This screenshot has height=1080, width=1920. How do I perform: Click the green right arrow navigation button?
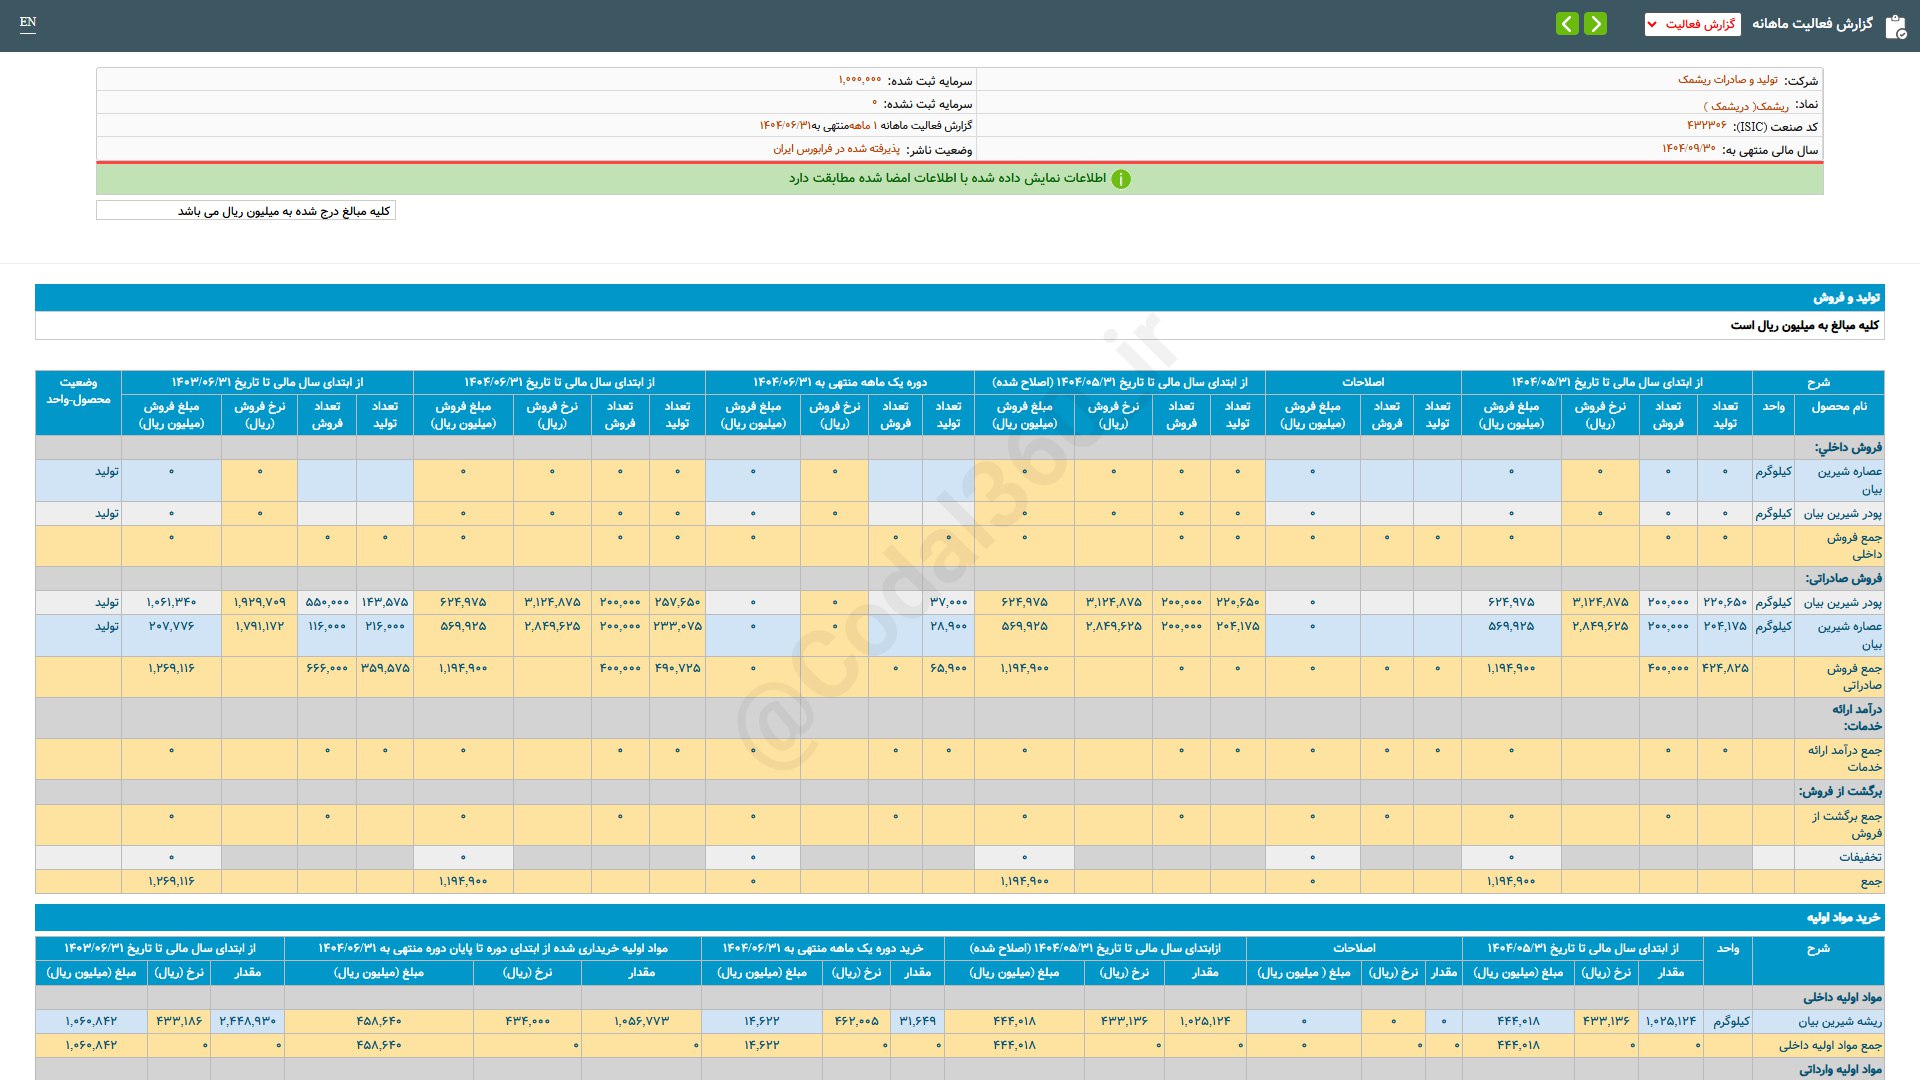click(x=1596, y=23)
